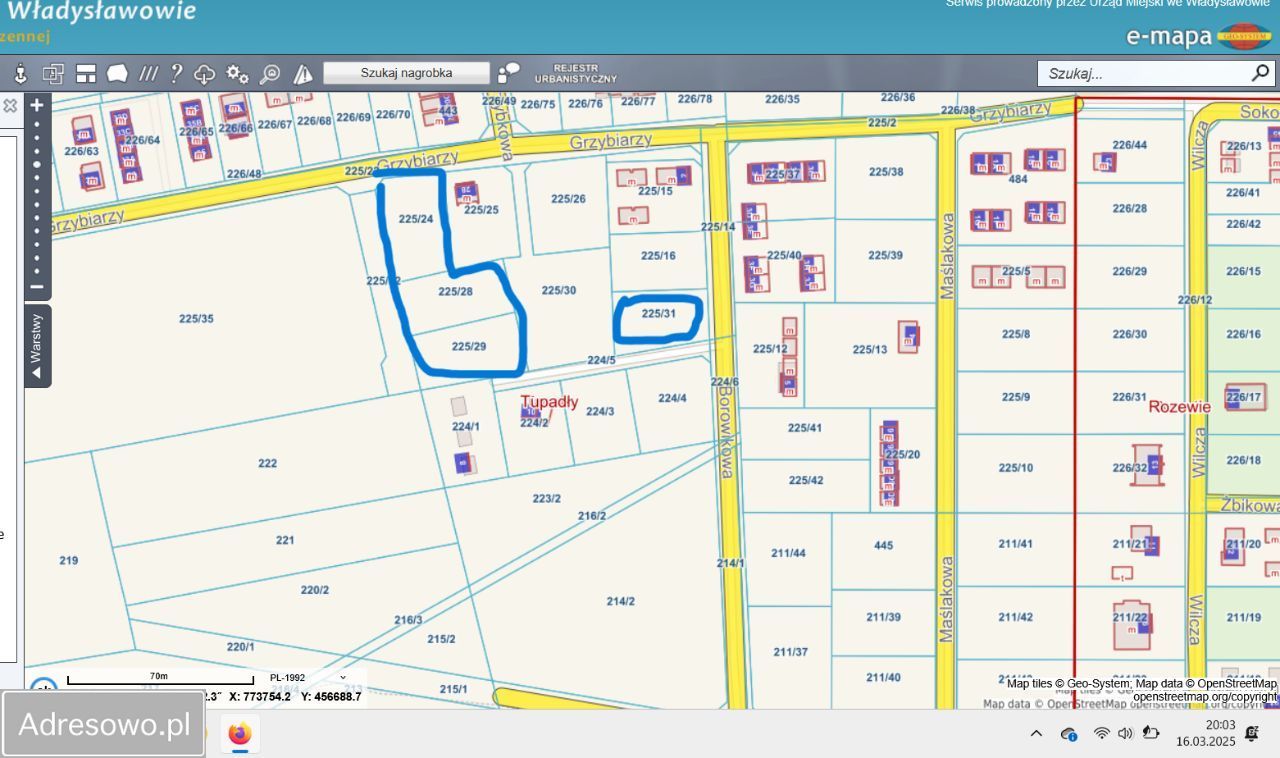Click parcel label 226/44
The height and width of the screenshot is (758, 1280).
1129,145
